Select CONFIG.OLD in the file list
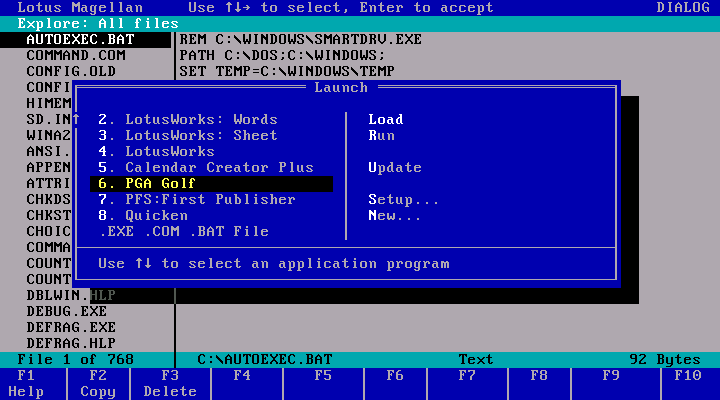720x400 pixels. tap(71, 72)
